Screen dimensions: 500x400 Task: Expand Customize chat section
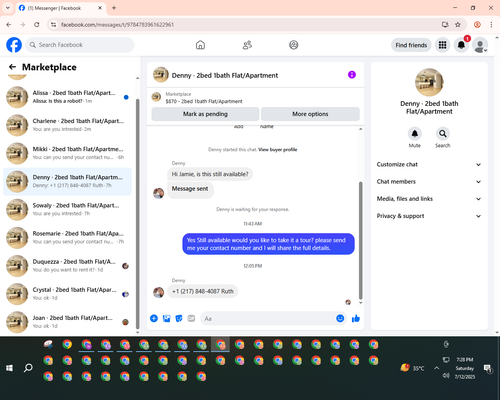[429, 164]
